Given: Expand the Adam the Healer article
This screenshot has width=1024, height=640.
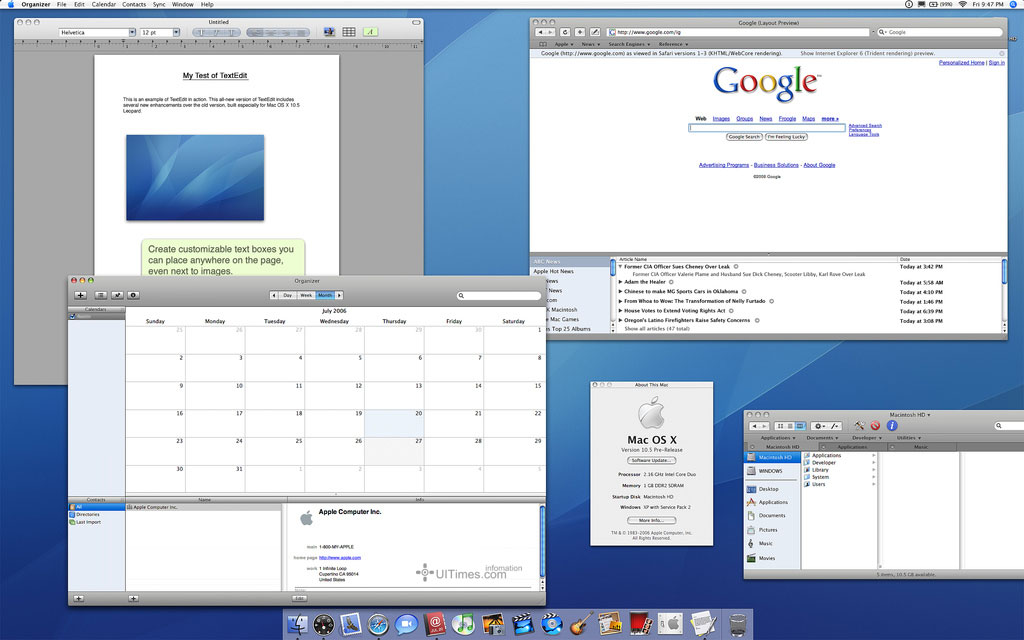Looking at the screenshot, I should [620, 282].
